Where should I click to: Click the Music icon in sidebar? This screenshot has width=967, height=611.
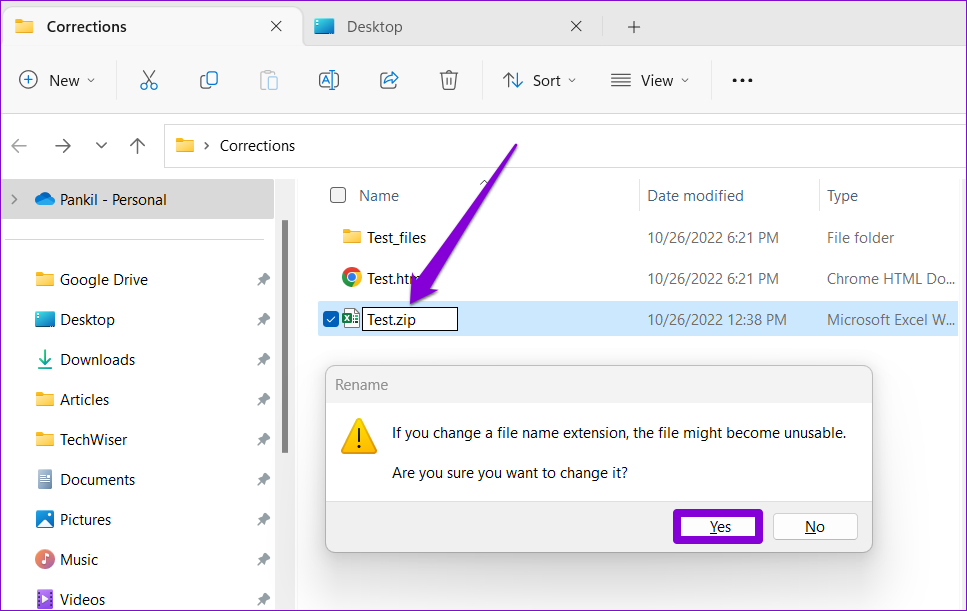44,559
